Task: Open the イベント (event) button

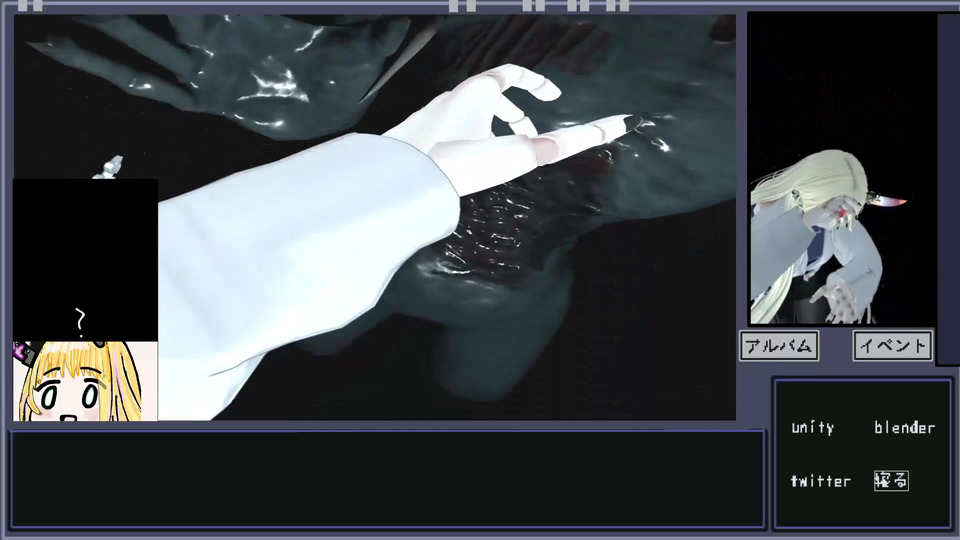Action: coord(893,346)
